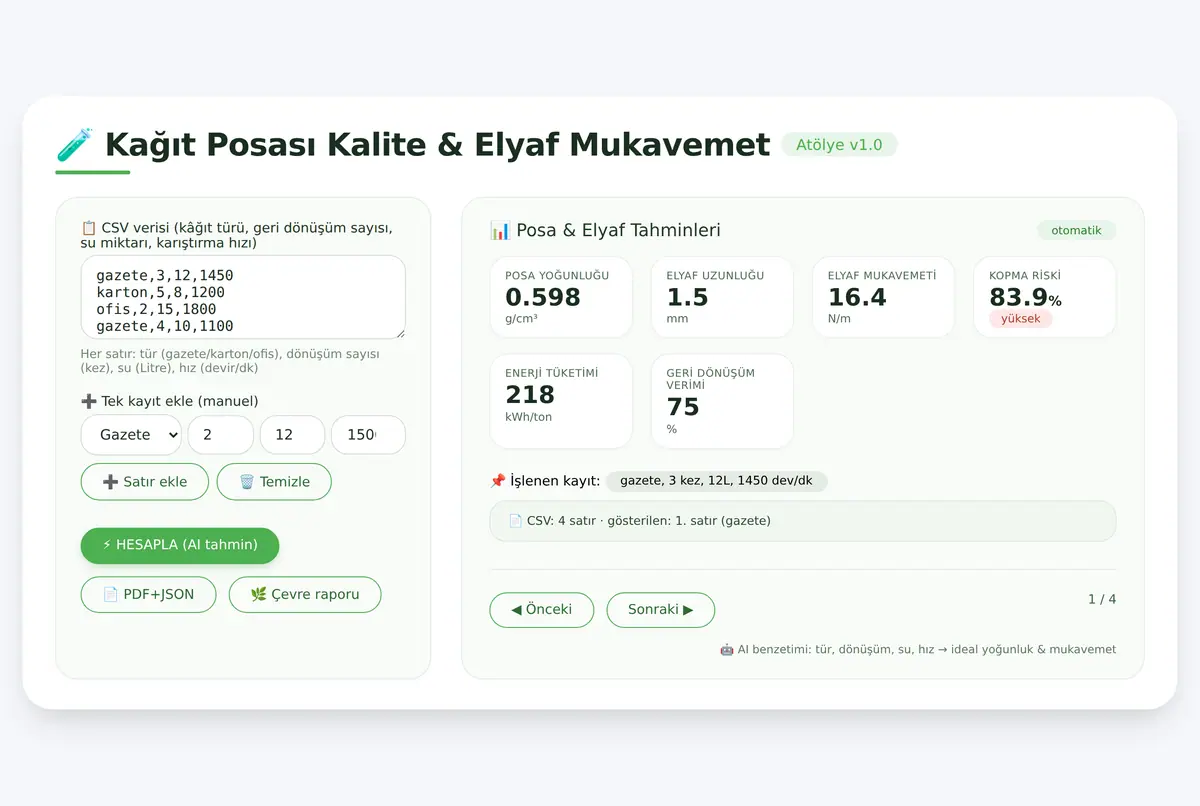Click the robot icon in AI benzetimi note
Viewport: 1200px width, 806px height.
[727, 649]
